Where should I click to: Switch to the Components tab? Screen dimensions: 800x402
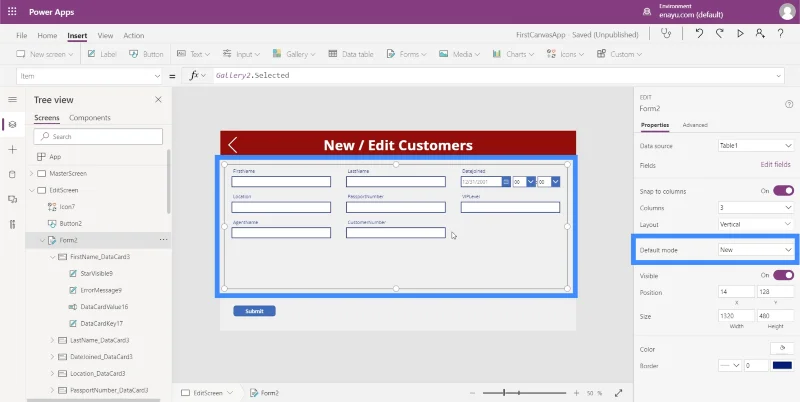click(90, 118)
